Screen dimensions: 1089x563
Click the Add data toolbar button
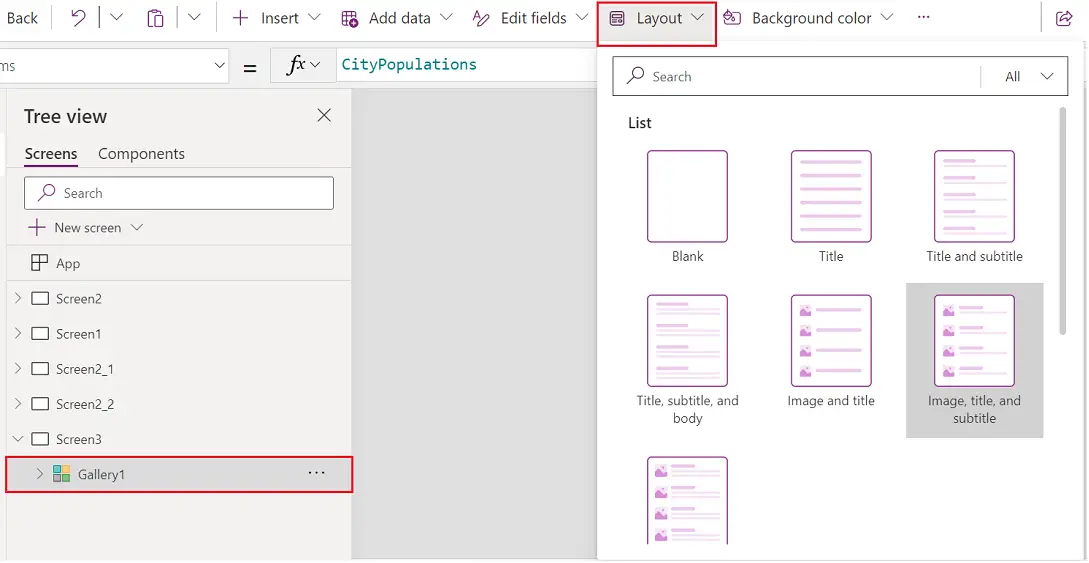[397, 18]
